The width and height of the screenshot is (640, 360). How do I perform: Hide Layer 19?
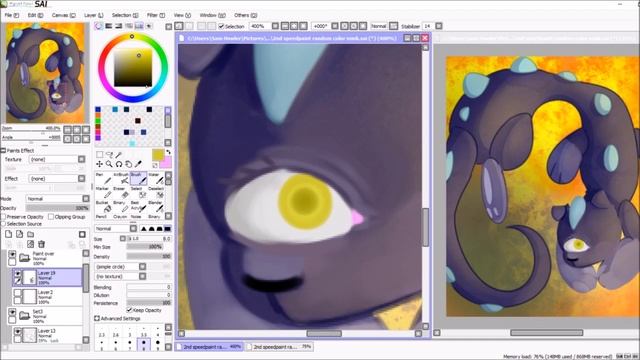tap(18, 274)
